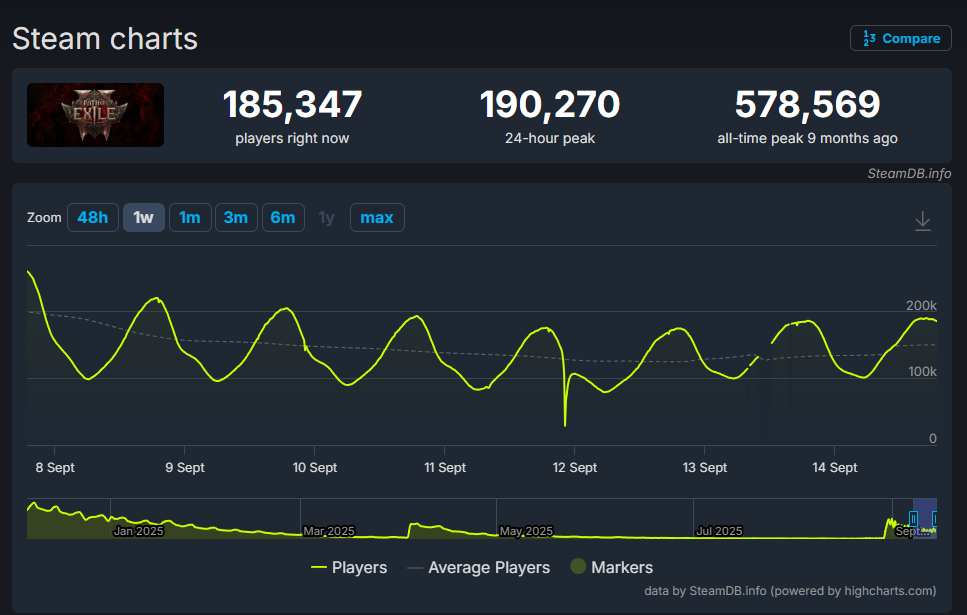Click the Mar 2025 area in navigator
Image resolution: width=967 pixels, height=615 pixels.
pyautogui.click(x=329, y=531)
